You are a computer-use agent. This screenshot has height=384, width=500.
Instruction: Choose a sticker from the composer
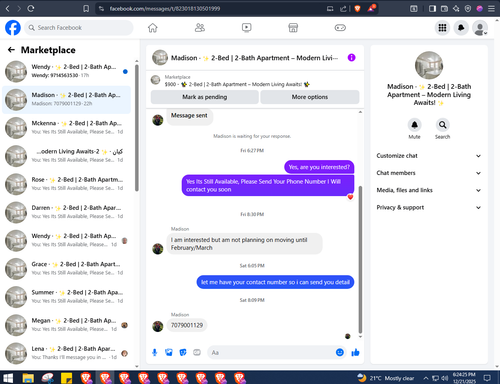pos(183,352)
